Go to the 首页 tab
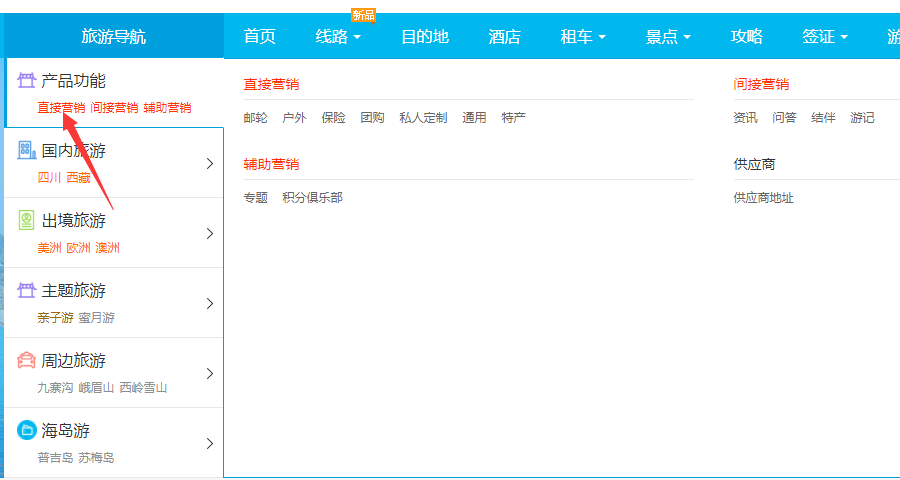The width and height of the screenshot is (900, 480). point(259,37)
